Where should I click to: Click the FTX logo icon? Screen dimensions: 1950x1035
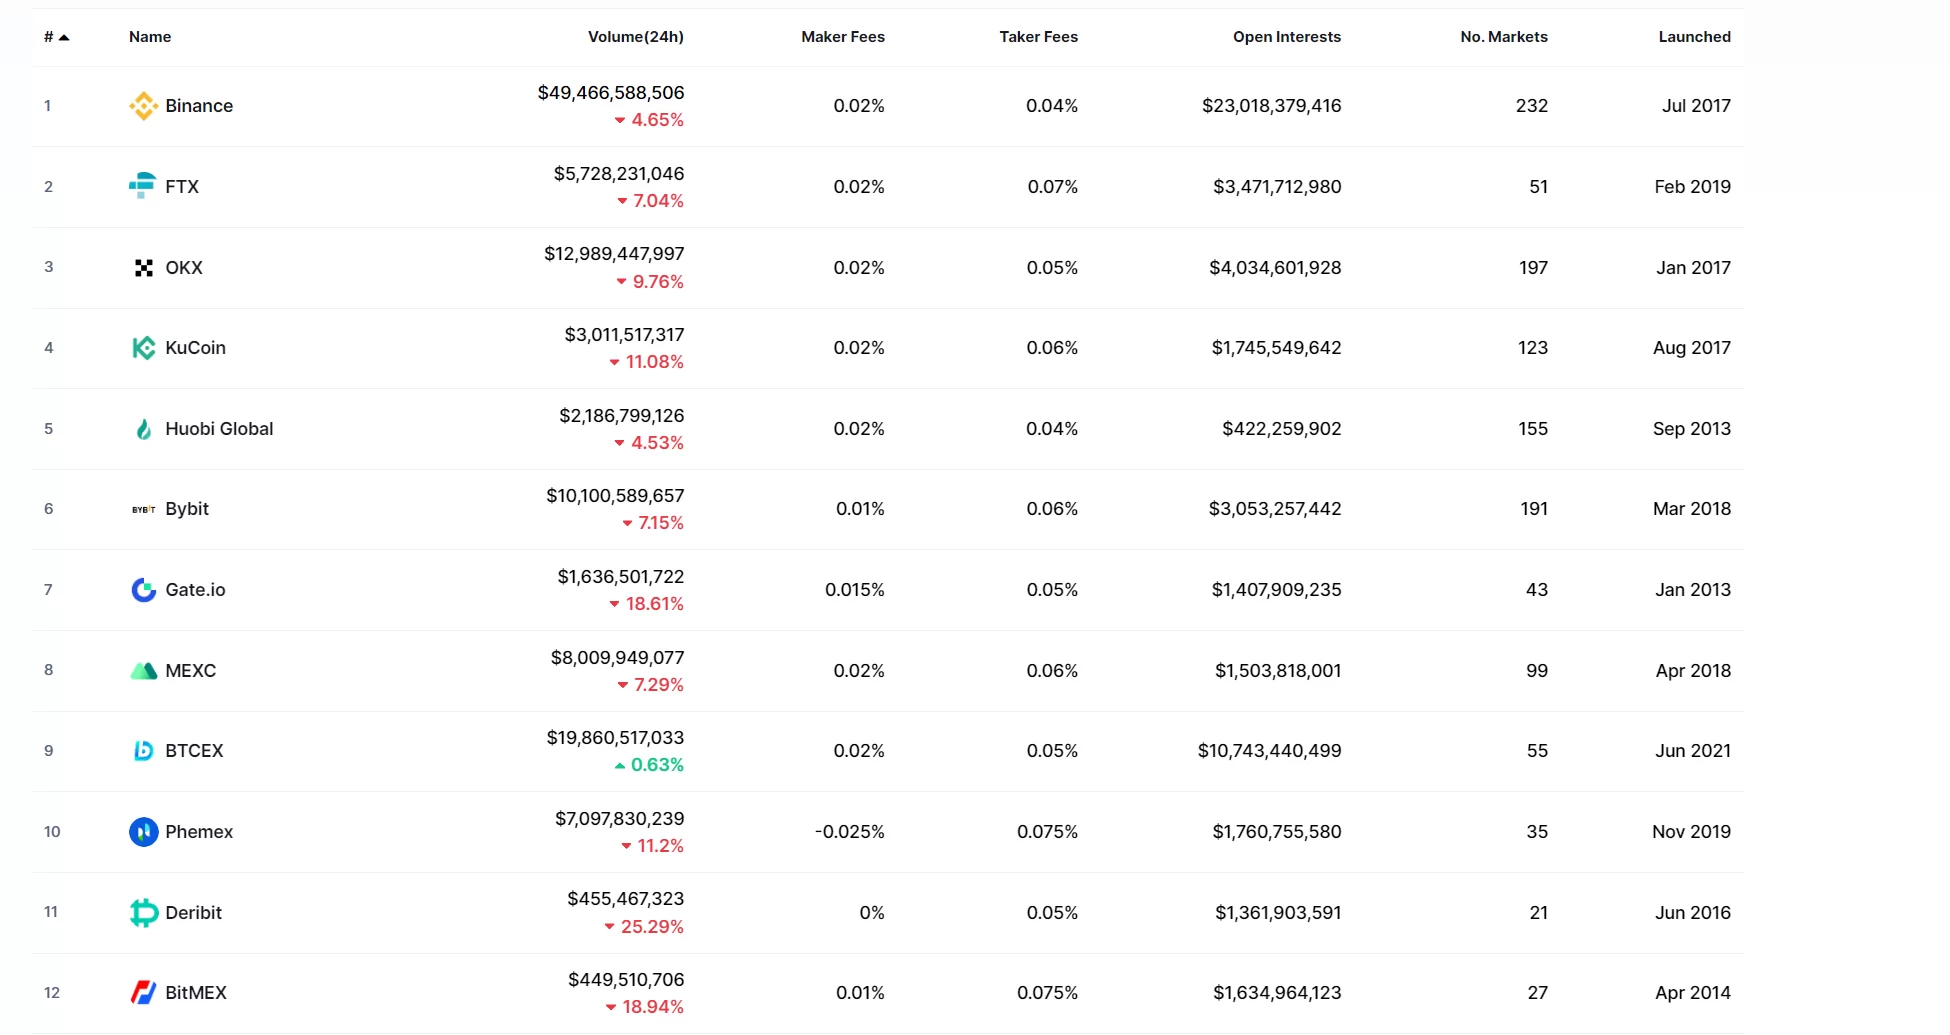[143, 186]
